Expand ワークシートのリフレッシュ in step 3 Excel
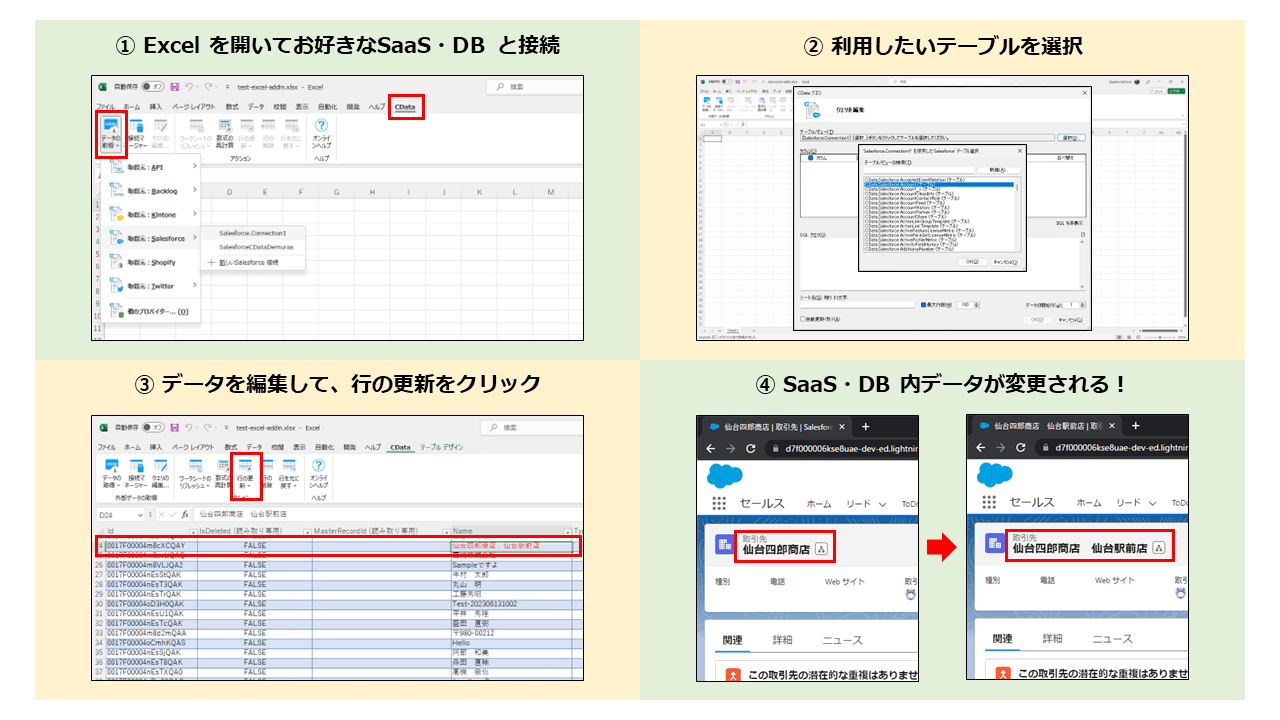 (x=194, y=474)
